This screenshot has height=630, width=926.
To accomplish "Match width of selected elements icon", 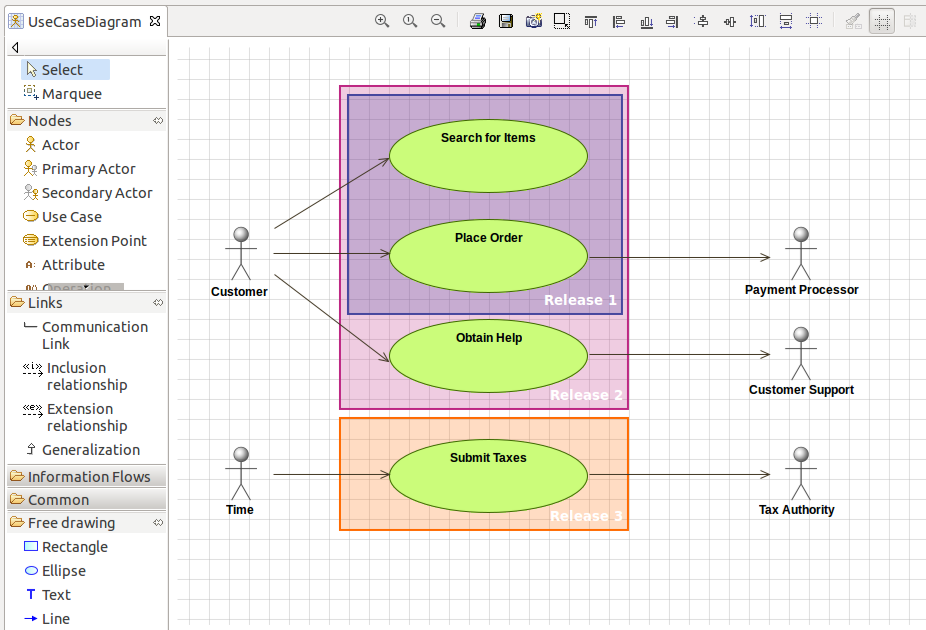I will pyautogui.click(x=785, y=22).
